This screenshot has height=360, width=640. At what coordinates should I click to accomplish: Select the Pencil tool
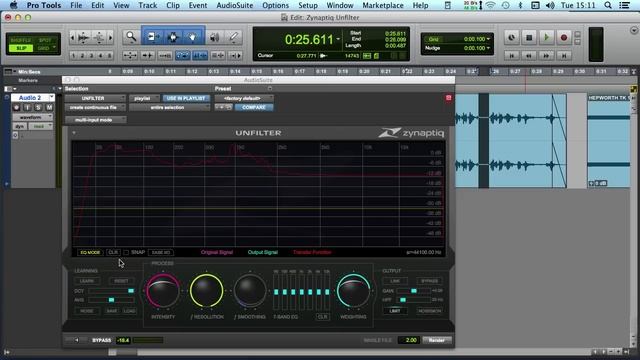(234, 37)
